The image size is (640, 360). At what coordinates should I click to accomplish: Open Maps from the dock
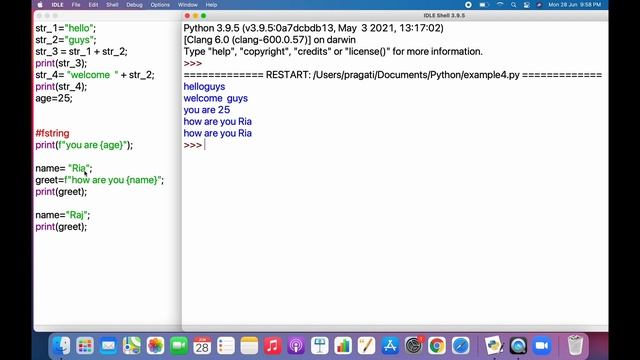pyautogui.click(x=132, y=346)
